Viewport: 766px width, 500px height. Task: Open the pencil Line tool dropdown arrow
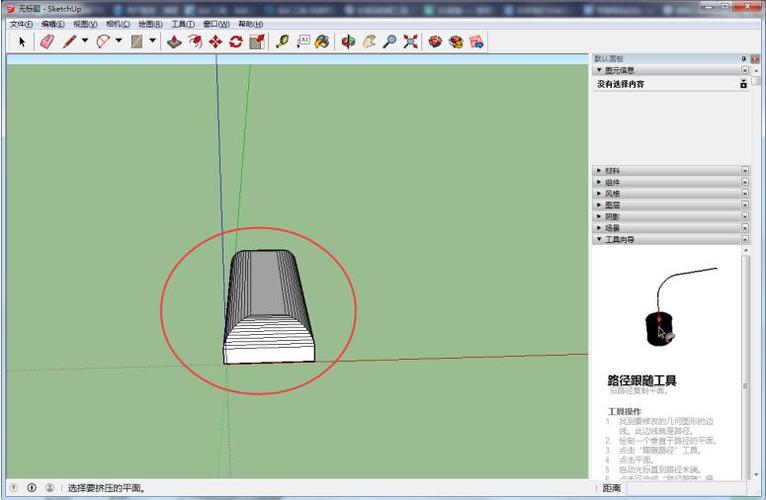tap(85, 42)
